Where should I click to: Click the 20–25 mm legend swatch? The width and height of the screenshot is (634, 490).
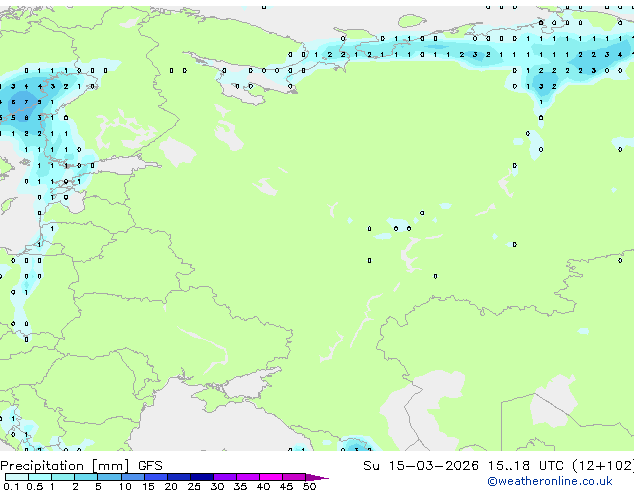click(179, 477)
